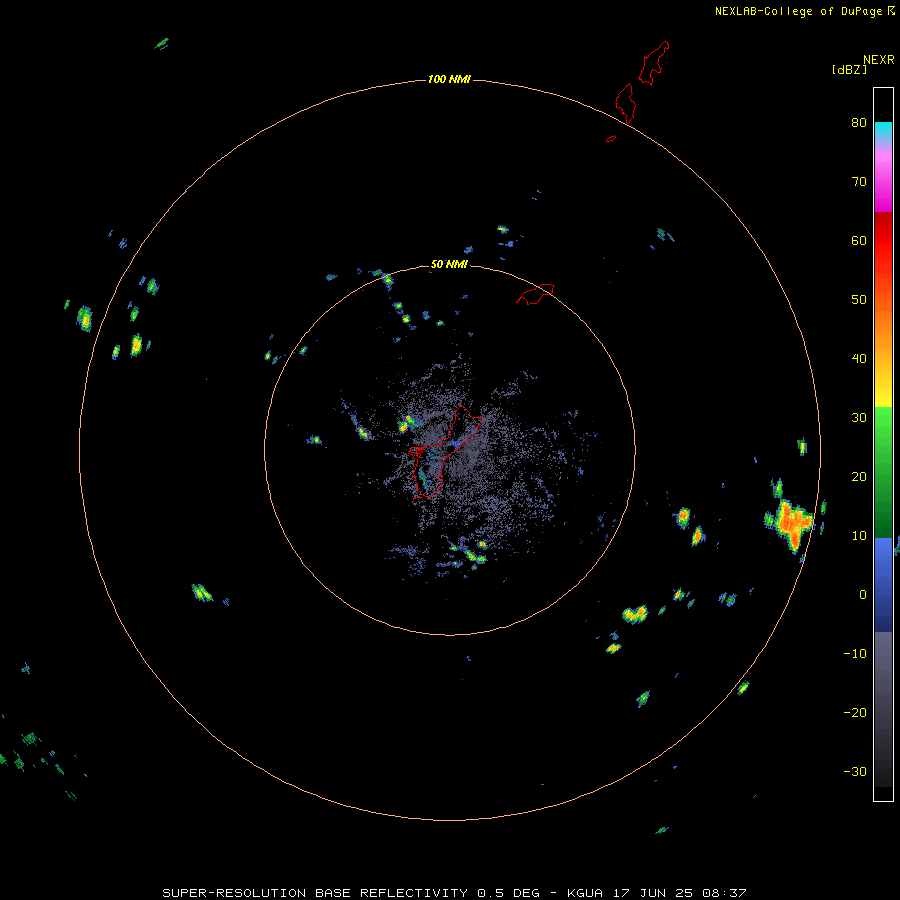900x900 pixels.
Task: Click the 40 value on the dBZ scale
Action: (859, 359)
